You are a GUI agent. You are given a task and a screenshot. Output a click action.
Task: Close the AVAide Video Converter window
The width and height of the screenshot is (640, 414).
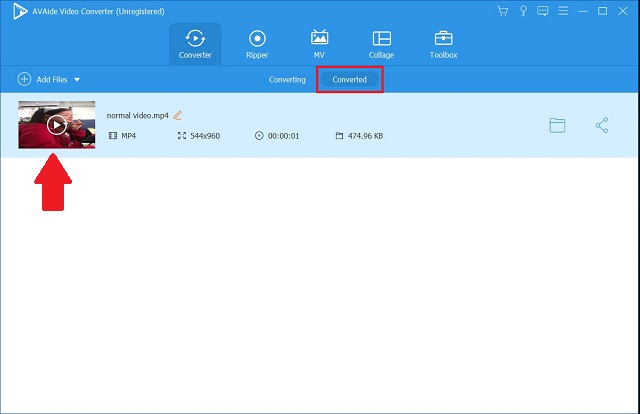coord(622,11)
